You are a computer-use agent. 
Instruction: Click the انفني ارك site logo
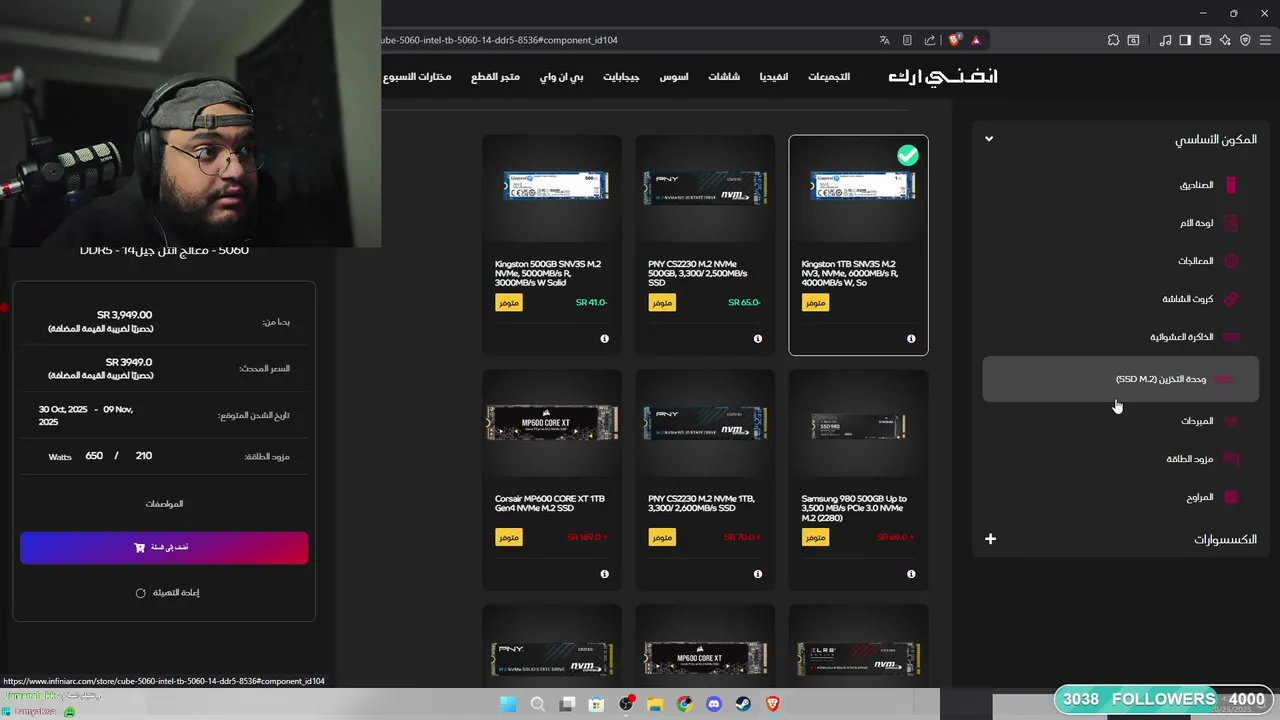coord(943,77)
